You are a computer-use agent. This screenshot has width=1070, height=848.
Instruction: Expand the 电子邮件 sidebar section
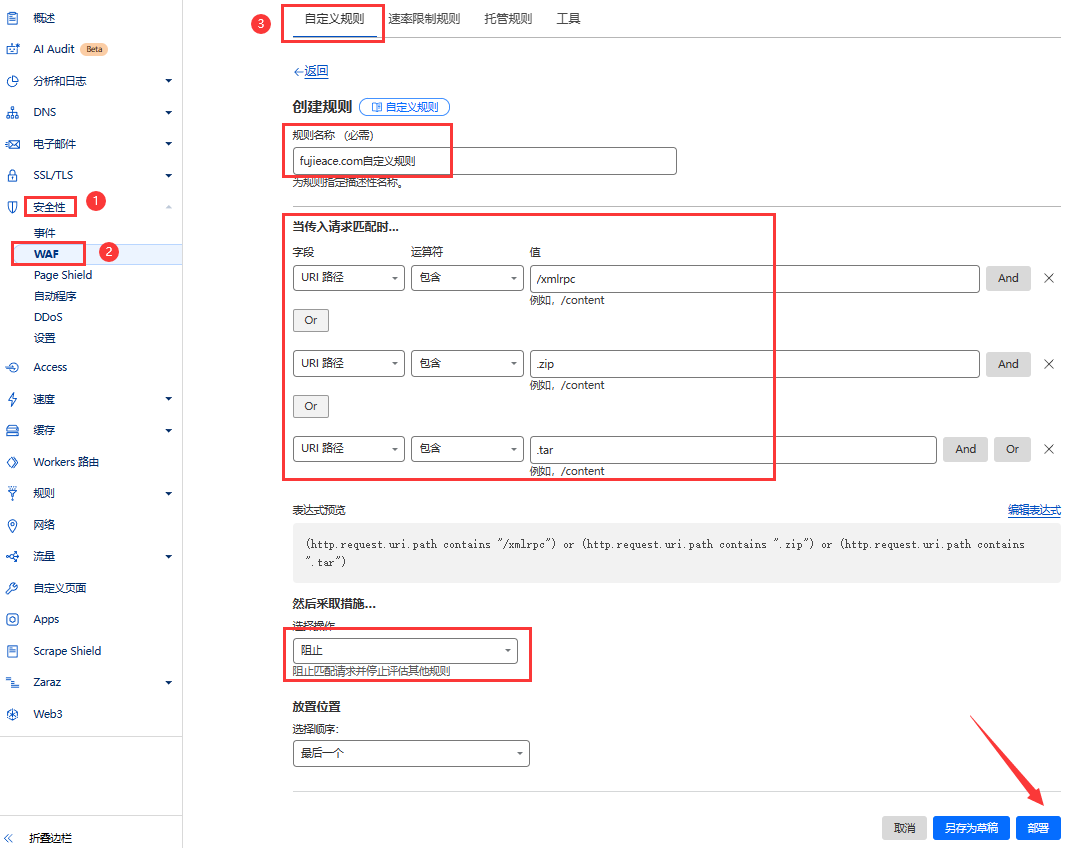[169, 144]
